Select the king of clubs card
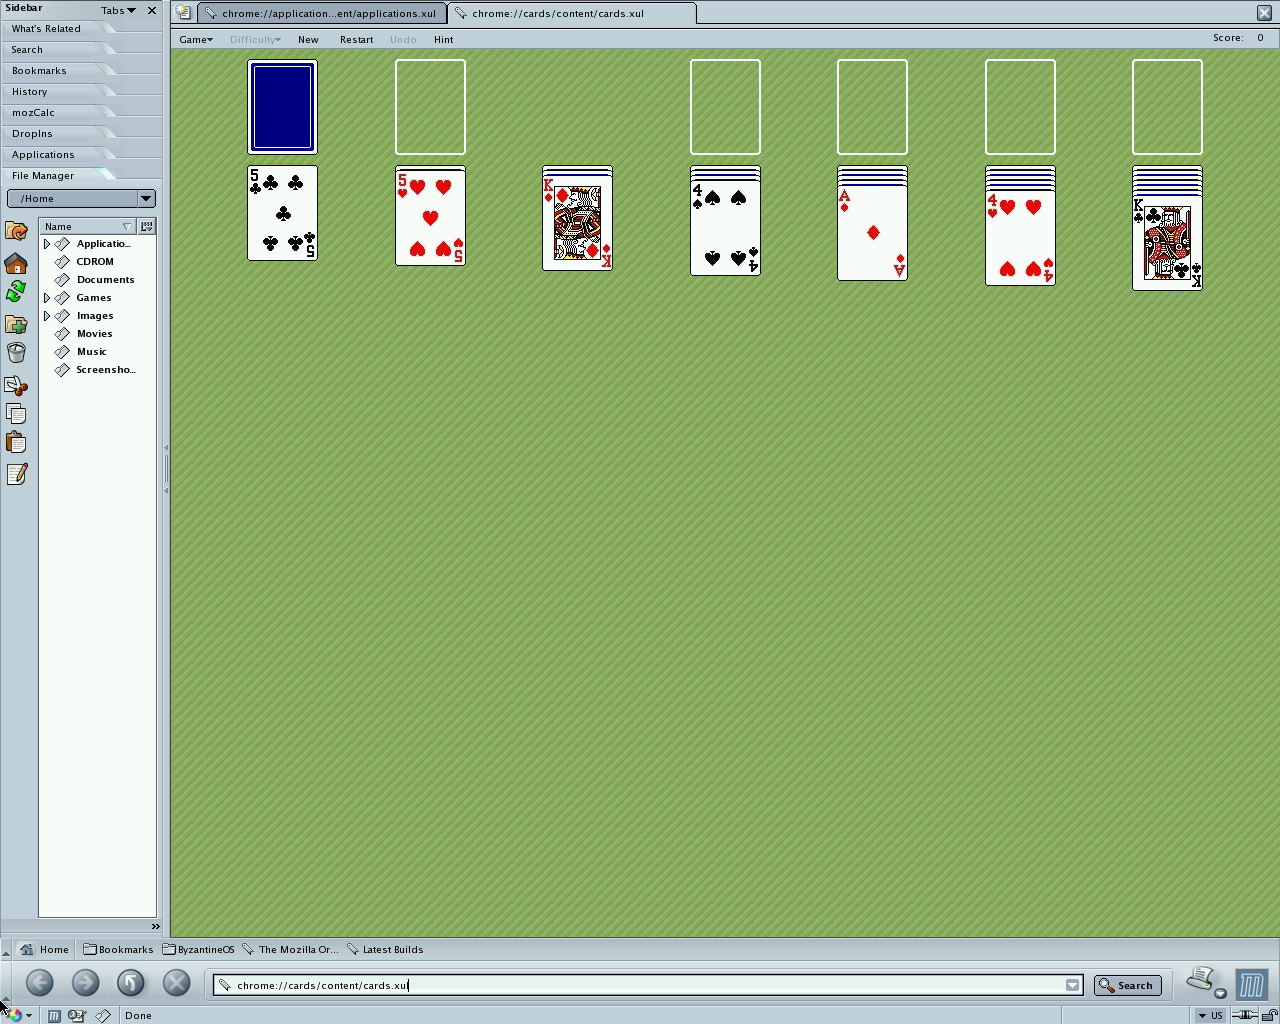The image size is (1280, 1024). 1167,243
